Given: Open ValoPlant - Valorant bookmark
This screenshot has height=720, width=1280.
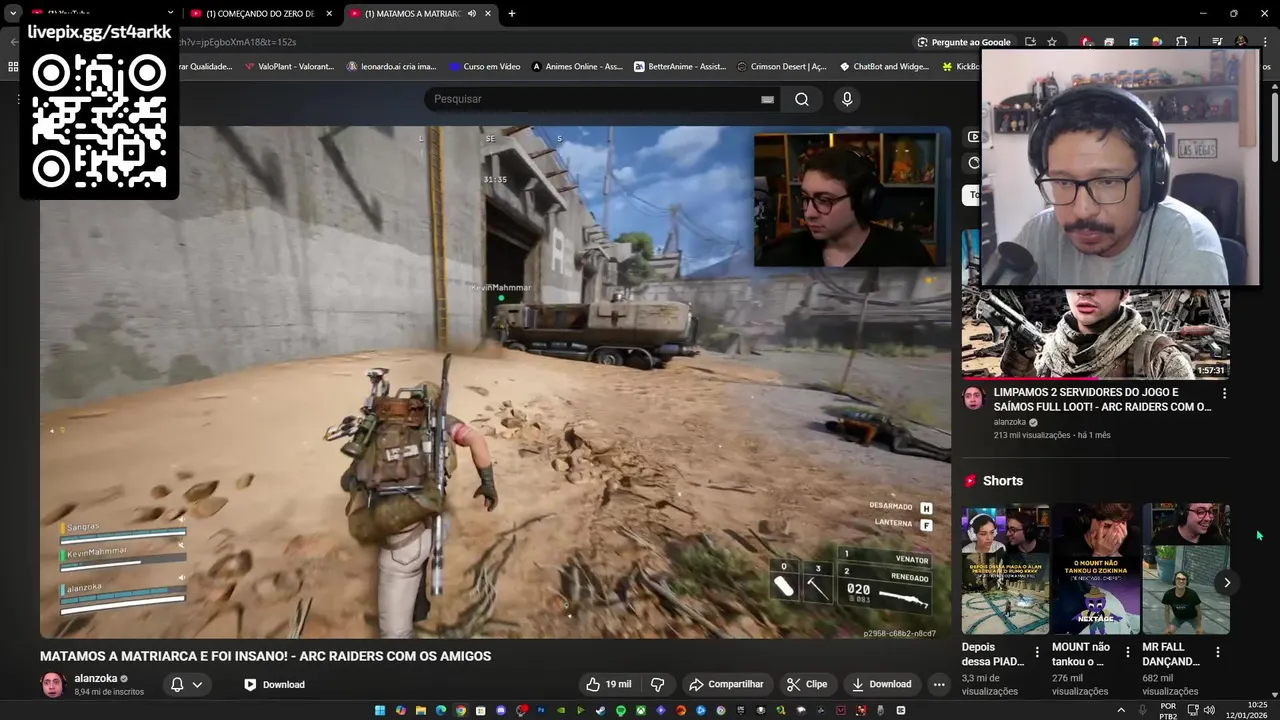Looking at the screenshot, I should click(288, 67).
